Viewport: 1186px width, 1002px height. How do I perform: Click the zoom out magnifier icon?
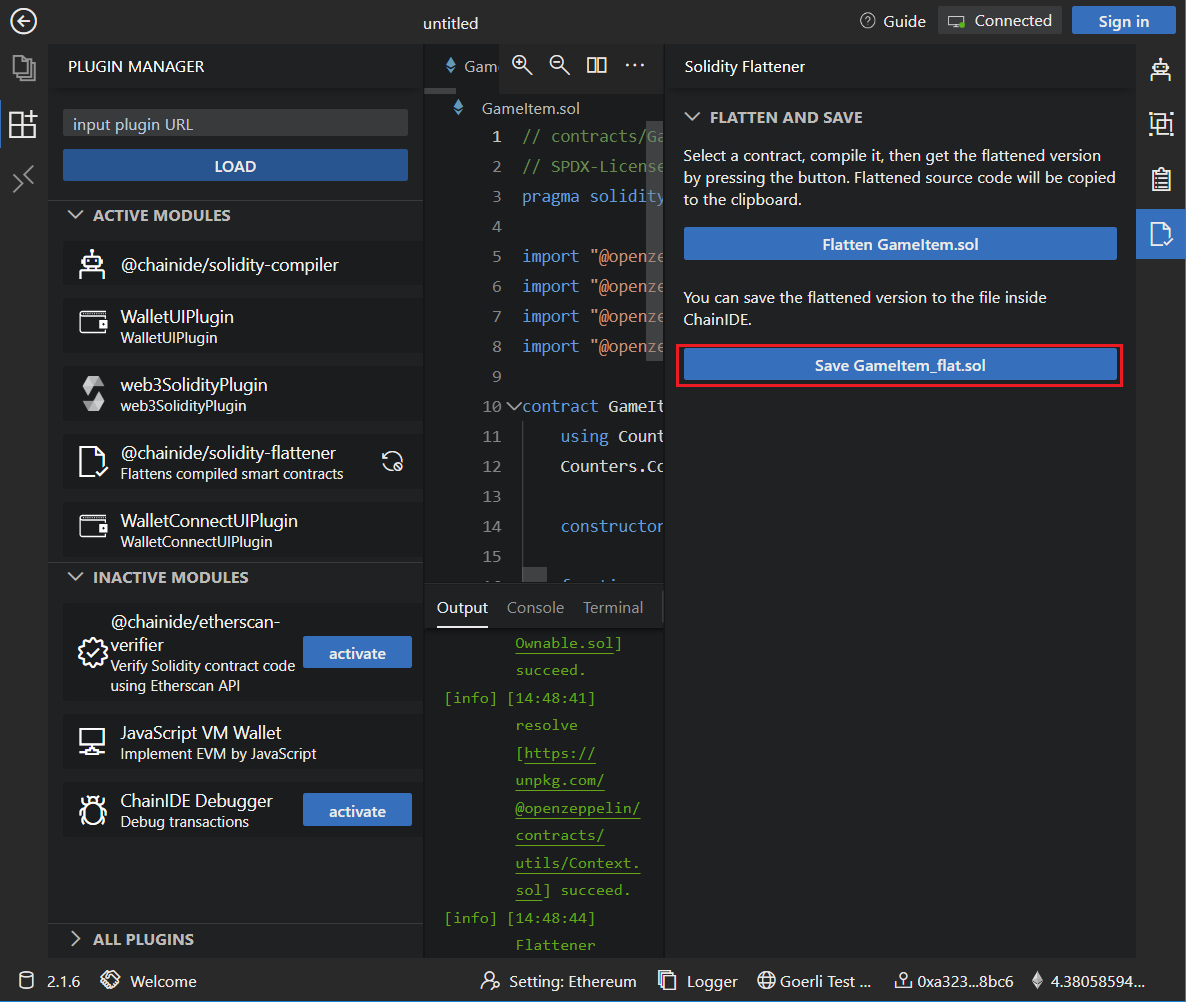[x=559, y=66]
